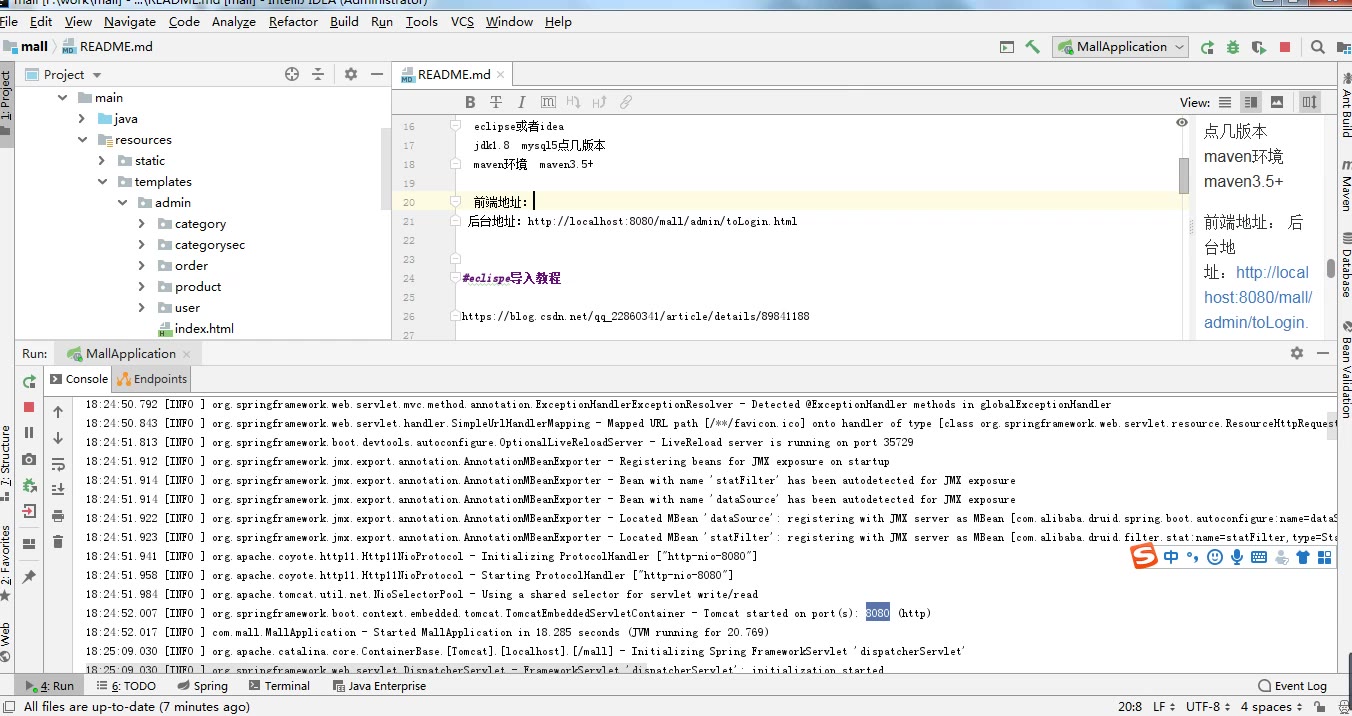Screen dimensions: 1352x716
Task: Show preview only view mode
Action: click(1276, 102)
